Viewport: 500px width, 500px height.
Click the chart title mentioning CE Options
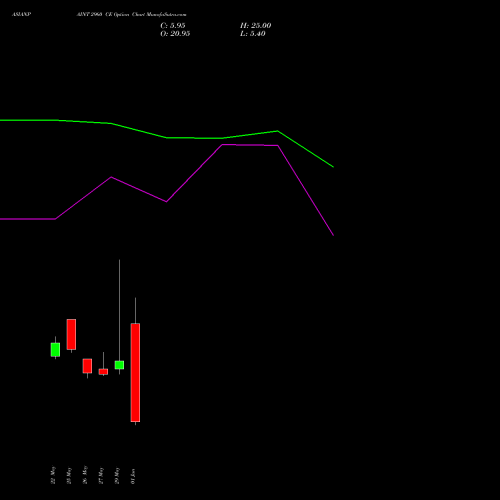click(131, 15)
